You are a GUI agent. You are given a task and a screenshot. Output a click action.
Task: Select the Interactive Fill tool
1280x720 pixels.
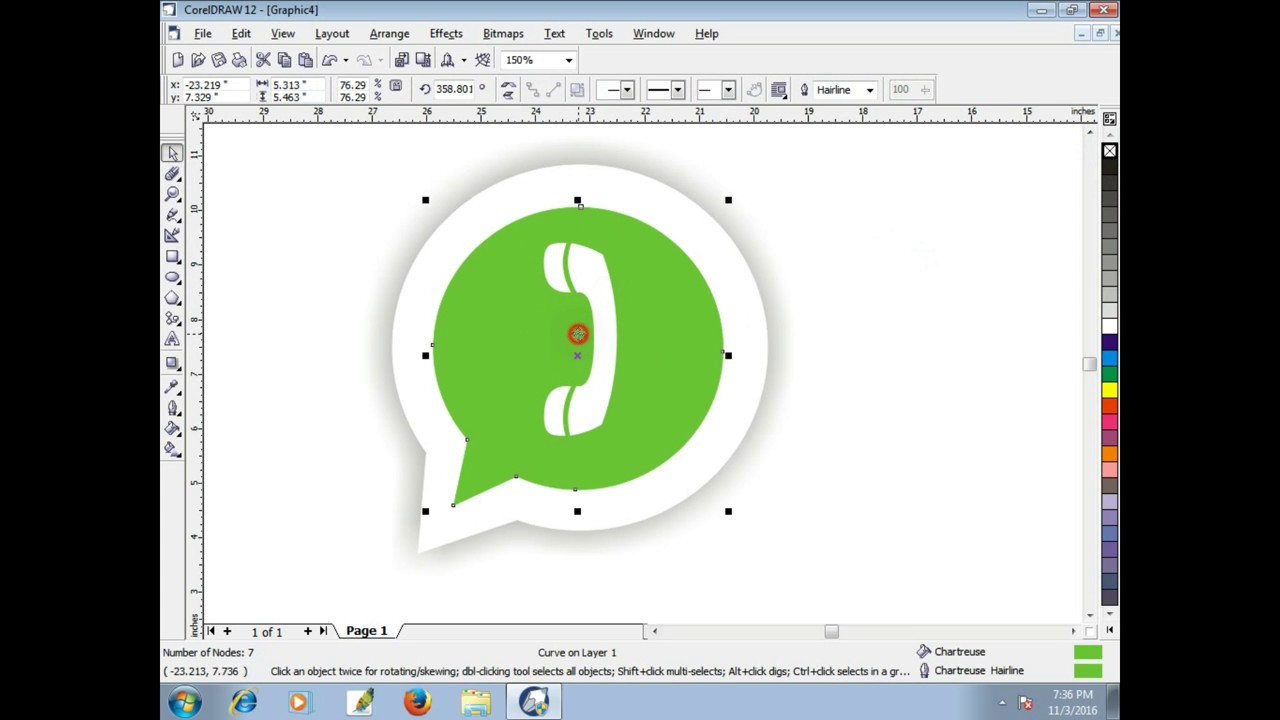click(x=172, y=450)
